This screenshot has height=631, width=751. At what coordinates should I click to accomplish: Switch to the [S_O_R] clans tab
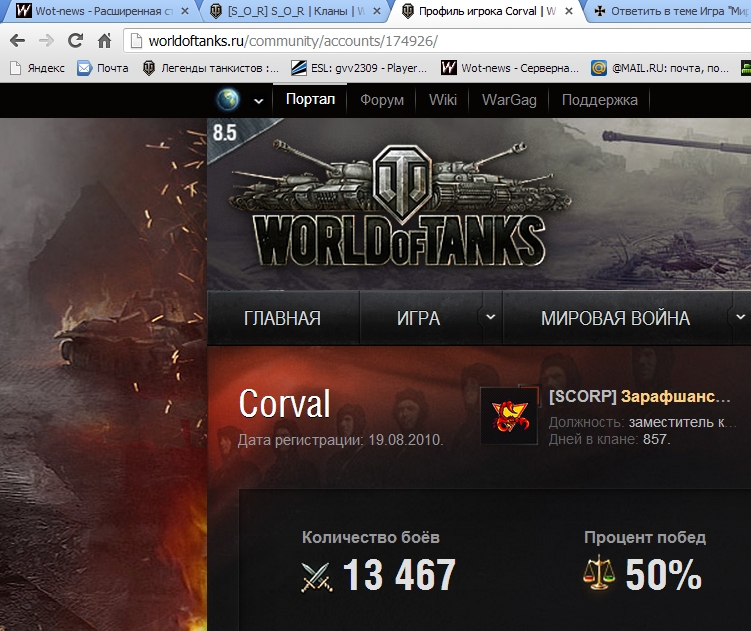pos(294,11)
